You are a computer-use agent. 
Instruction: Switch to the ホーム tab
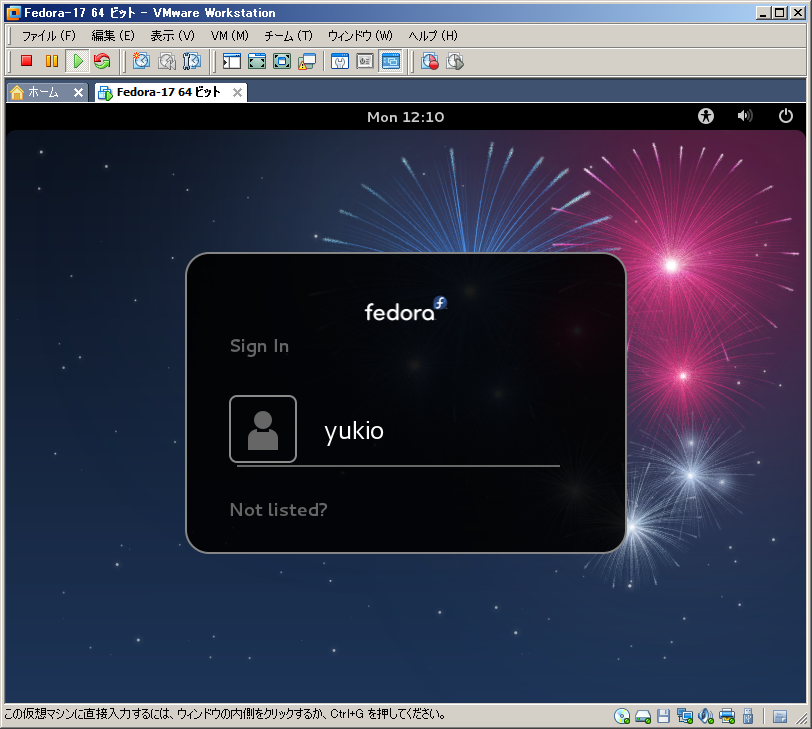coord(42,92)
